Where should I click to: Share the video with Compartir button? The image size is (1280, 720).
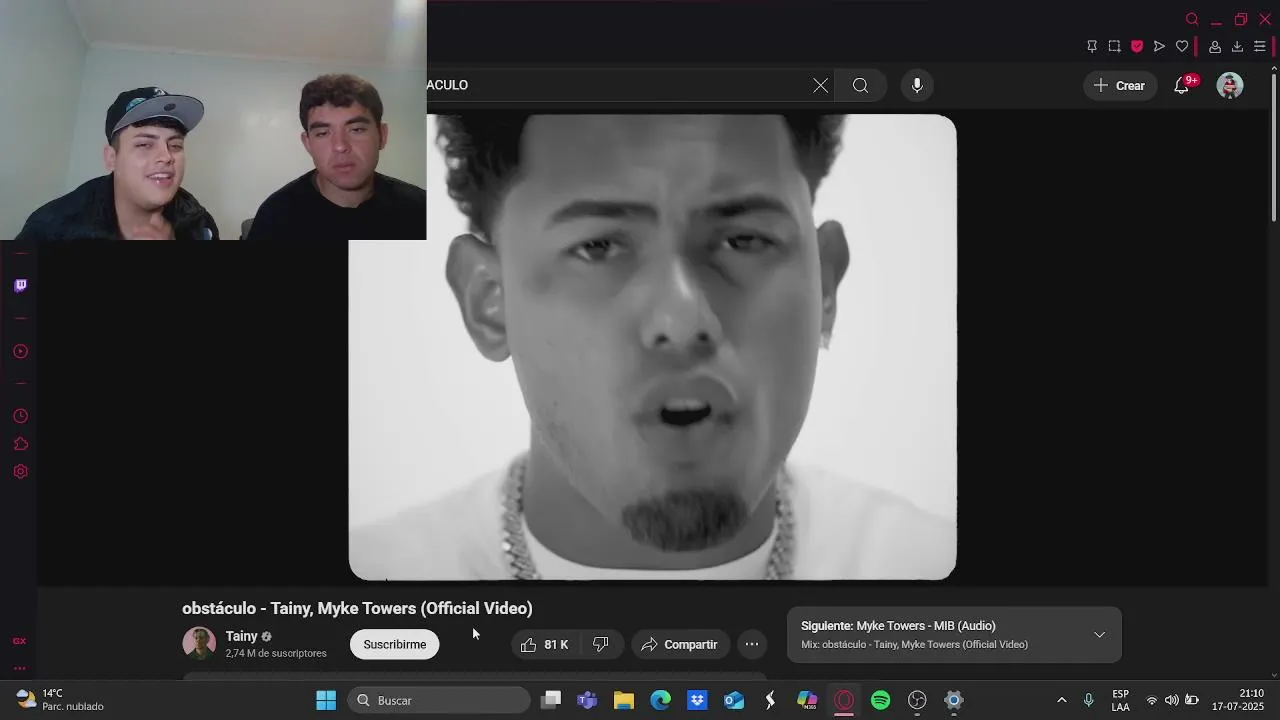click(x=680, y=645)
